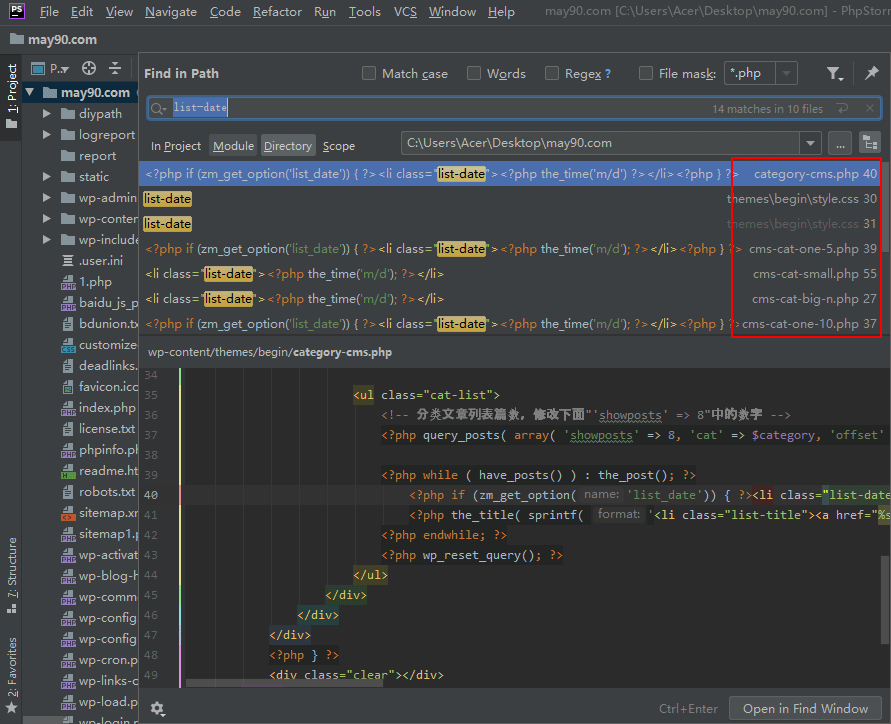Open the file mask *.php dropdown arrow

coord(786,73)
